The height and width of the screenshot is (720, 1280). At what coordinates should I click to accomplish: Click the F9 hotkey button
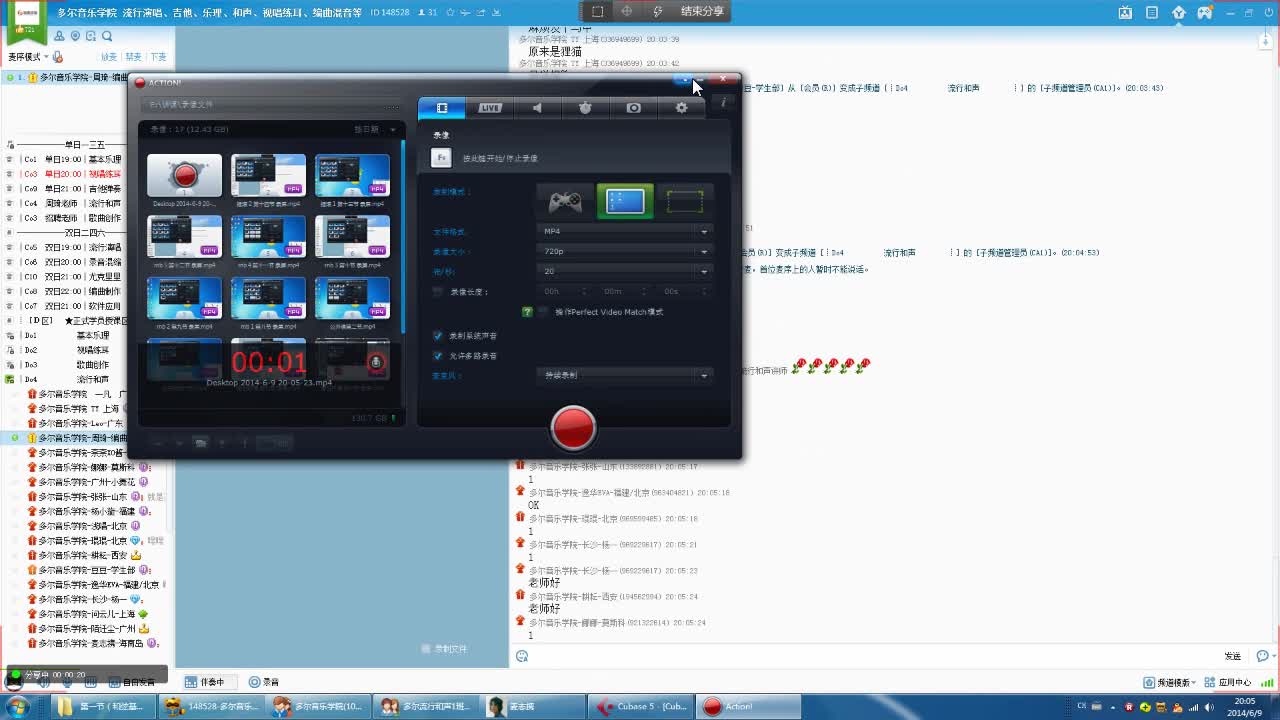[x=441, y=158]
